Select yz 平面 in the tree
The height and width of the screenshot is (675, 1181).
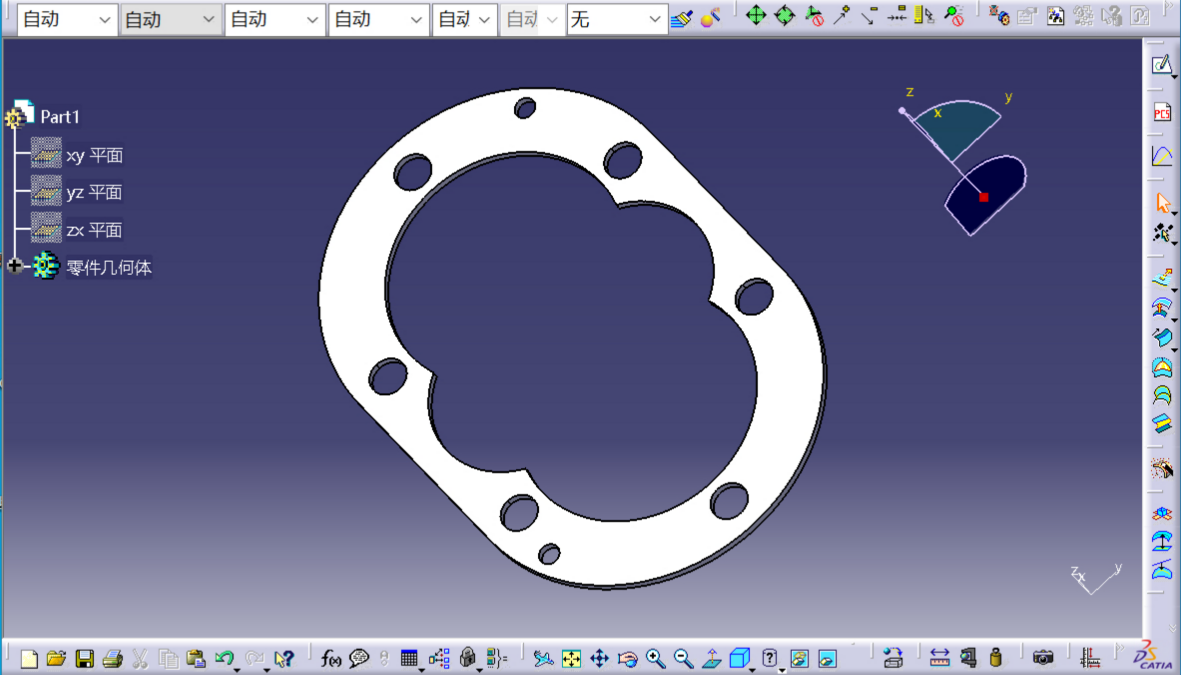(94, 193)
